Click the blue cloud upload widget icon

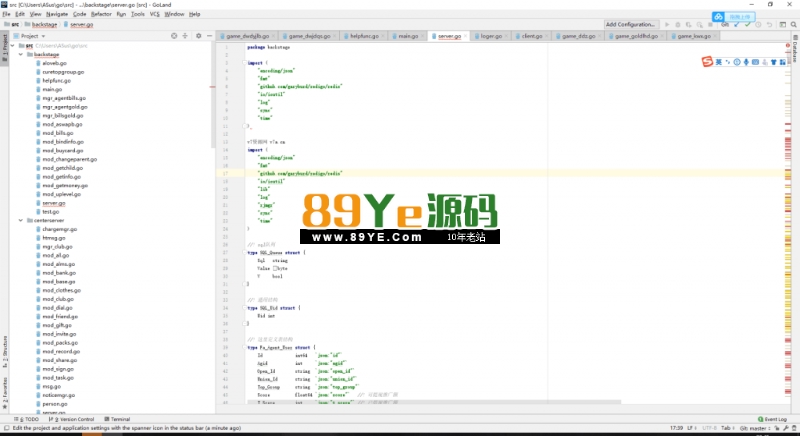[x=718, y=17]
